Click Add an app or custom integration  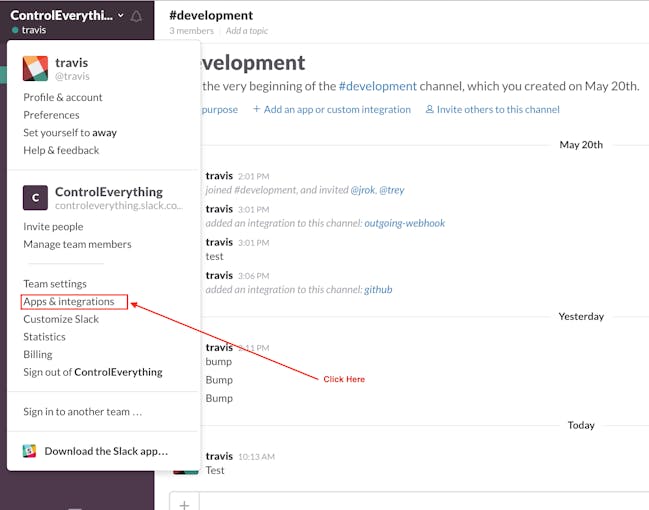pos(337,110)
